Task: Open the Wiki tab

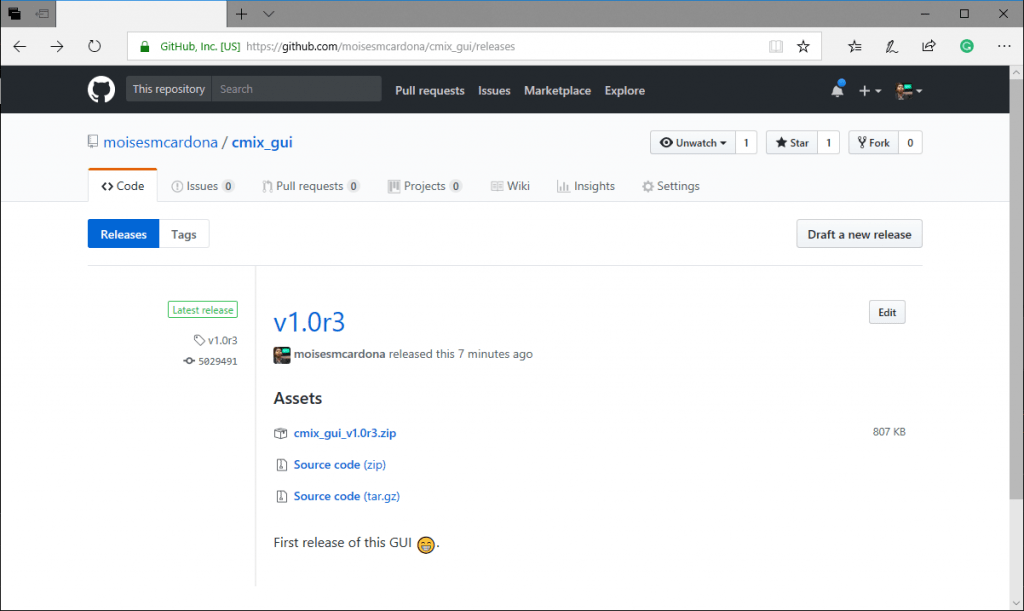Action: point(510,186)
